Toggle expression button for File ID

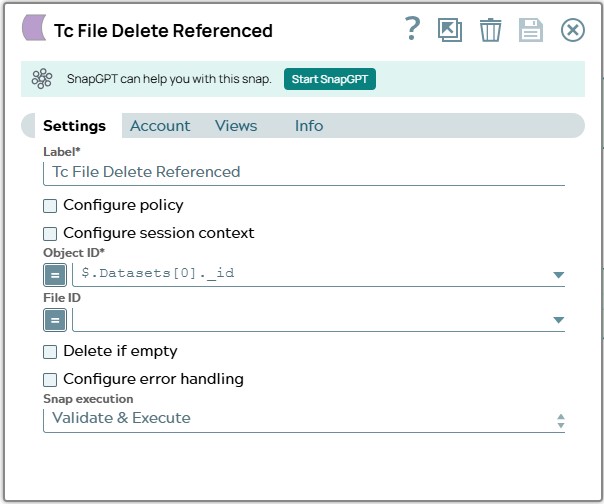coord(55,320)
